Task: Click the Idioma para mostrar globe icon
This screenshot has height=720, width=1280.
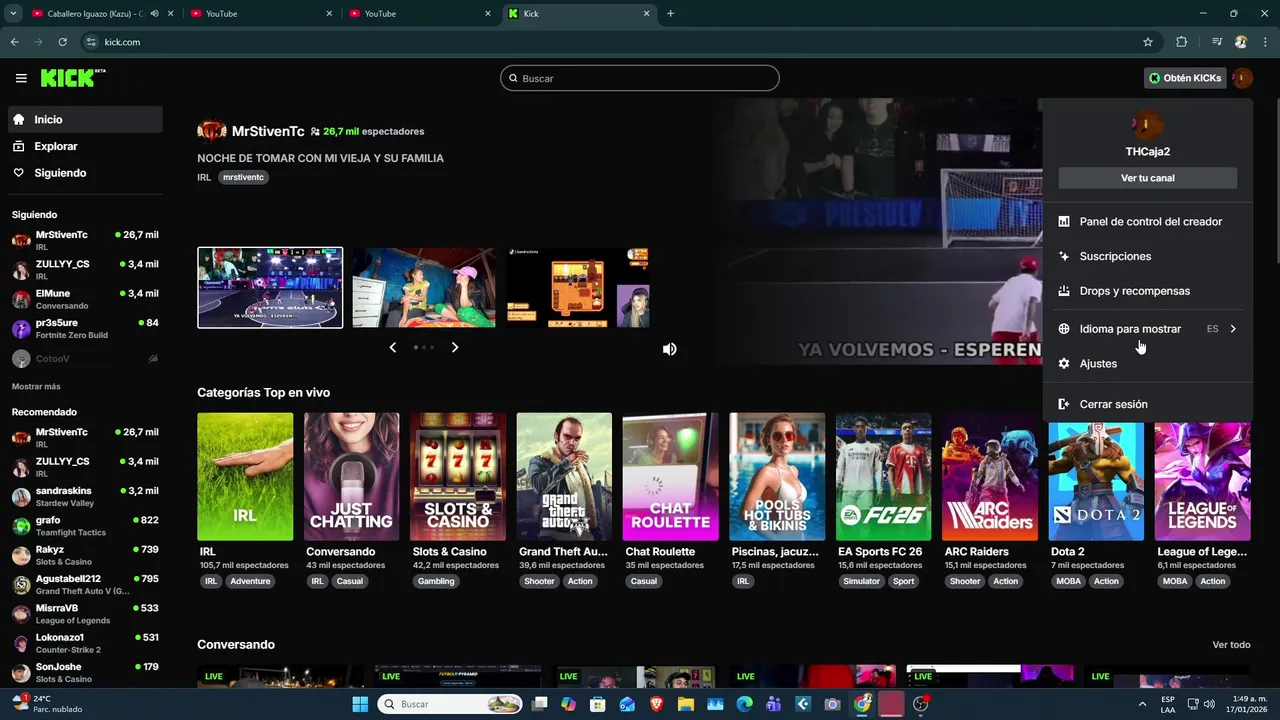Action: [1064, 329]
